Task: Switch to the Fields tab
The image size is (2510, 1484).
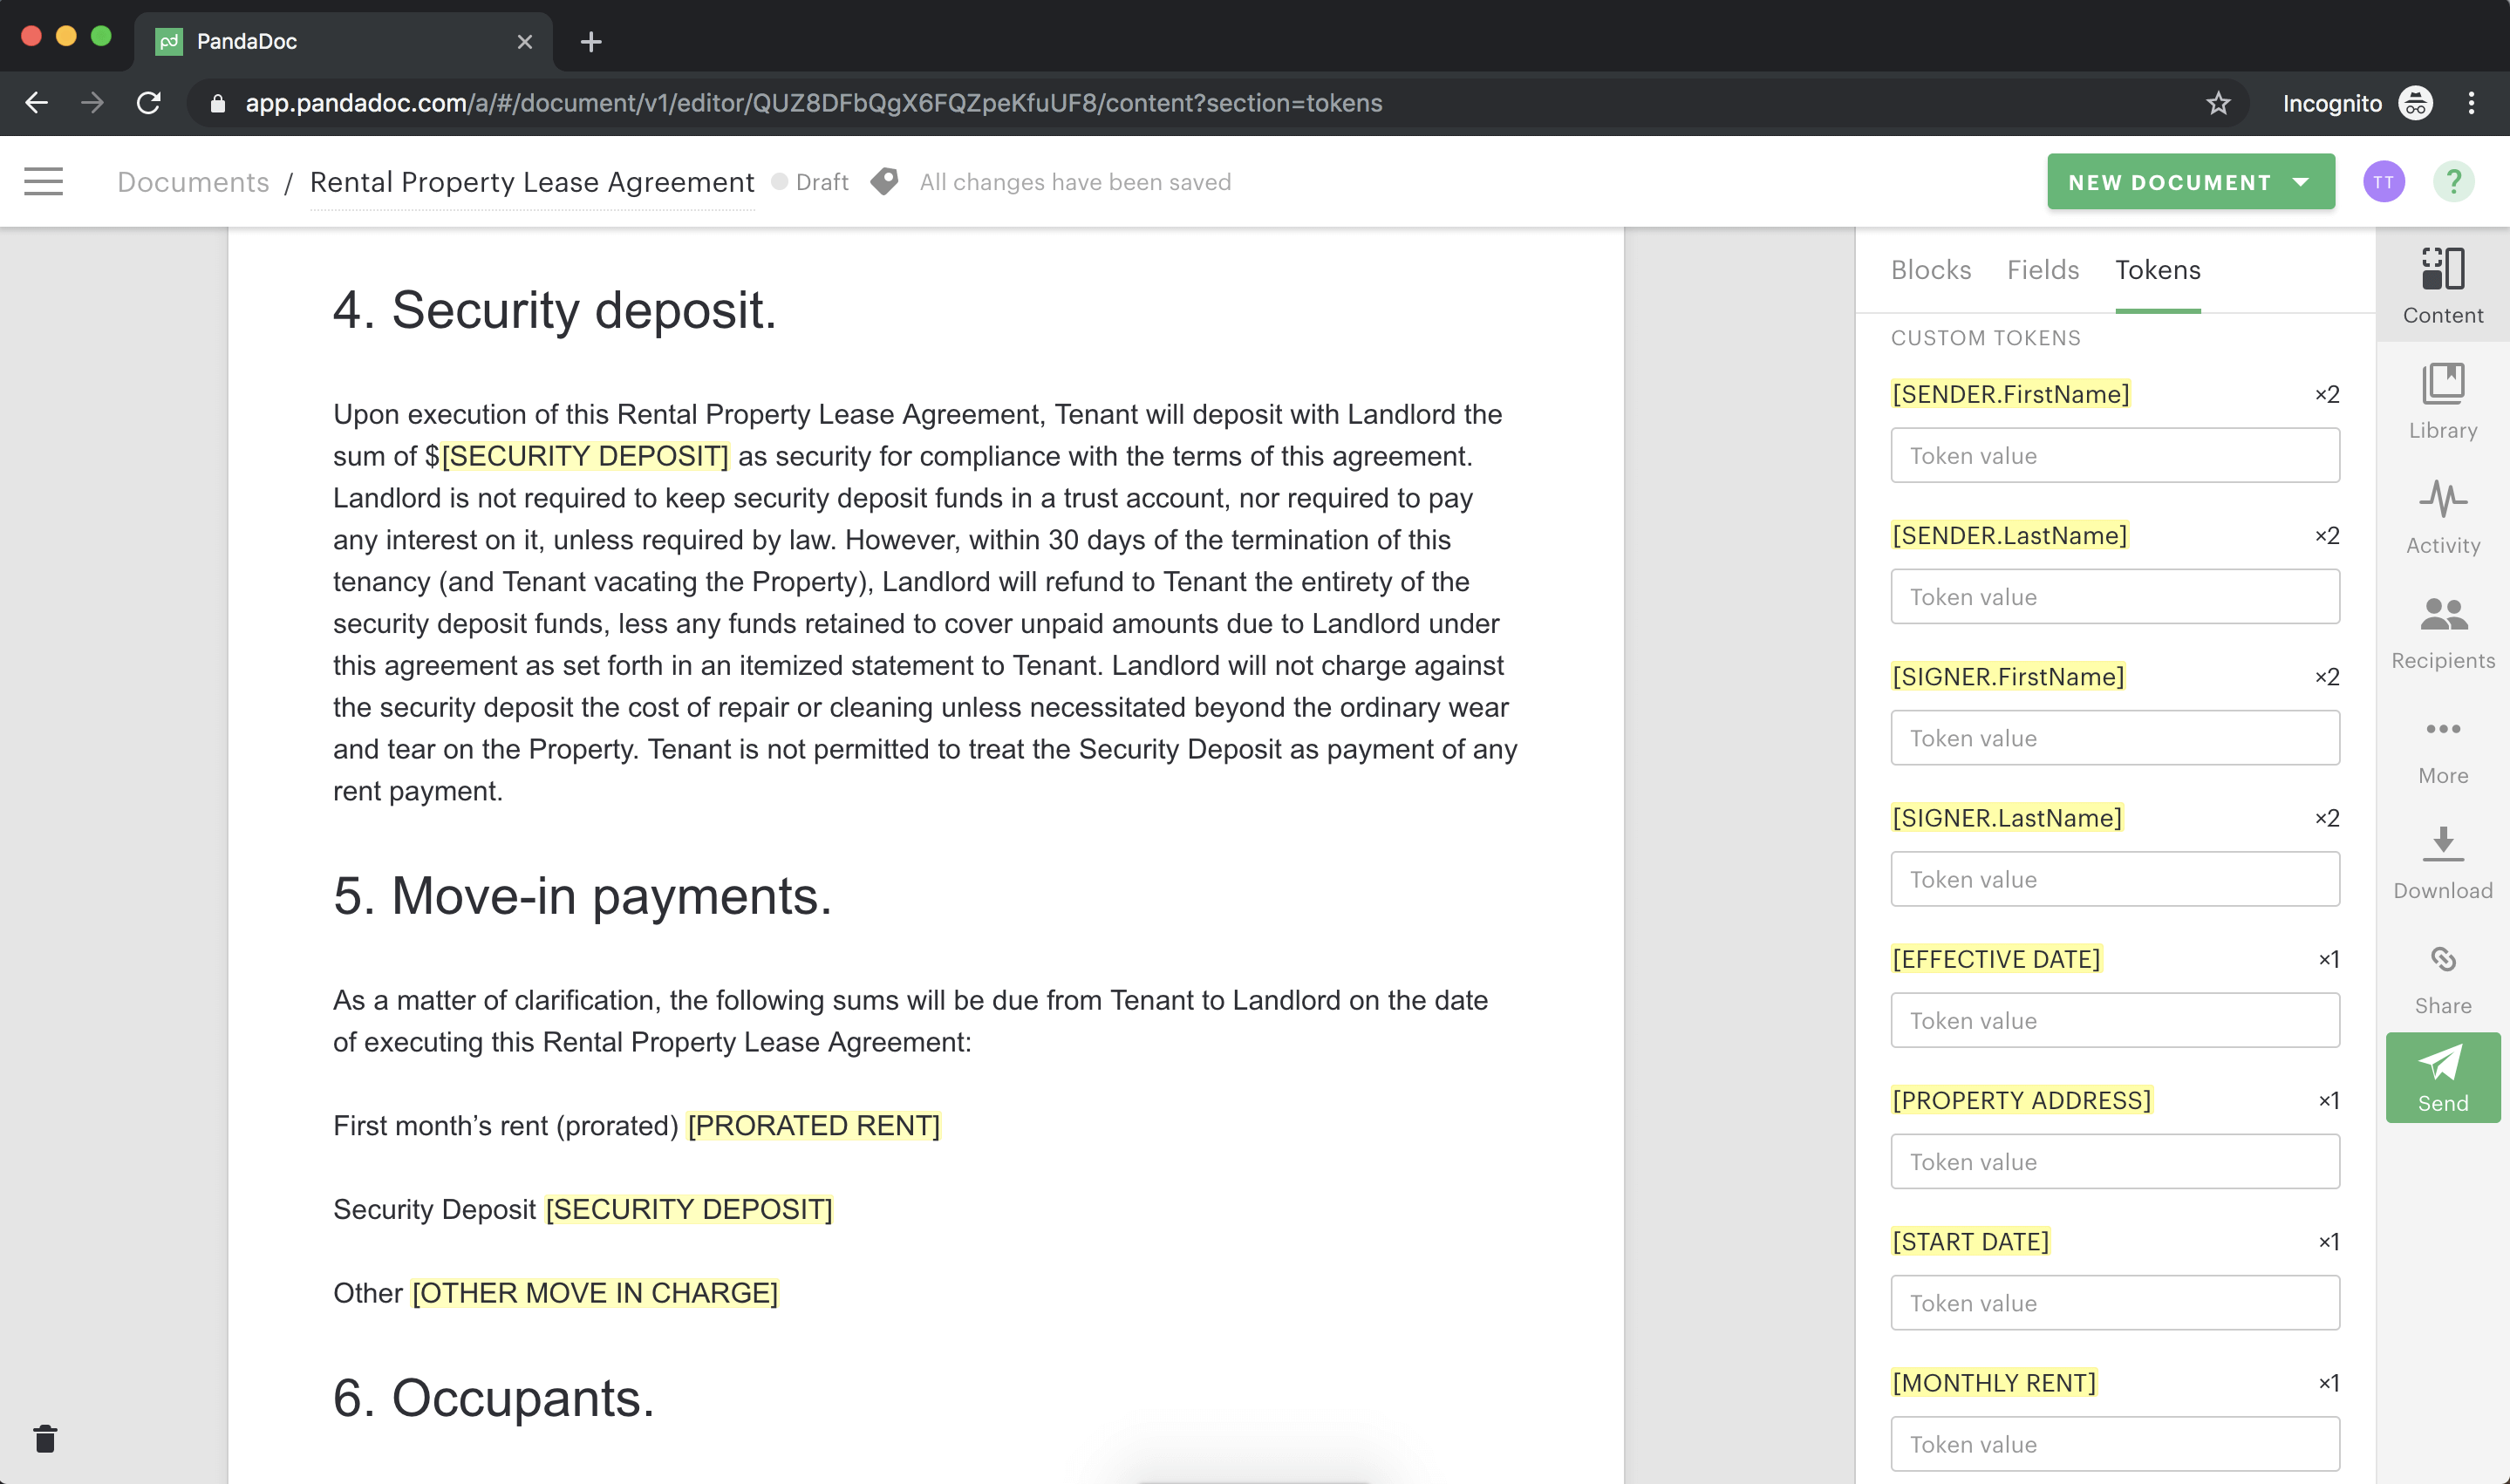Action: (2042, 270)
